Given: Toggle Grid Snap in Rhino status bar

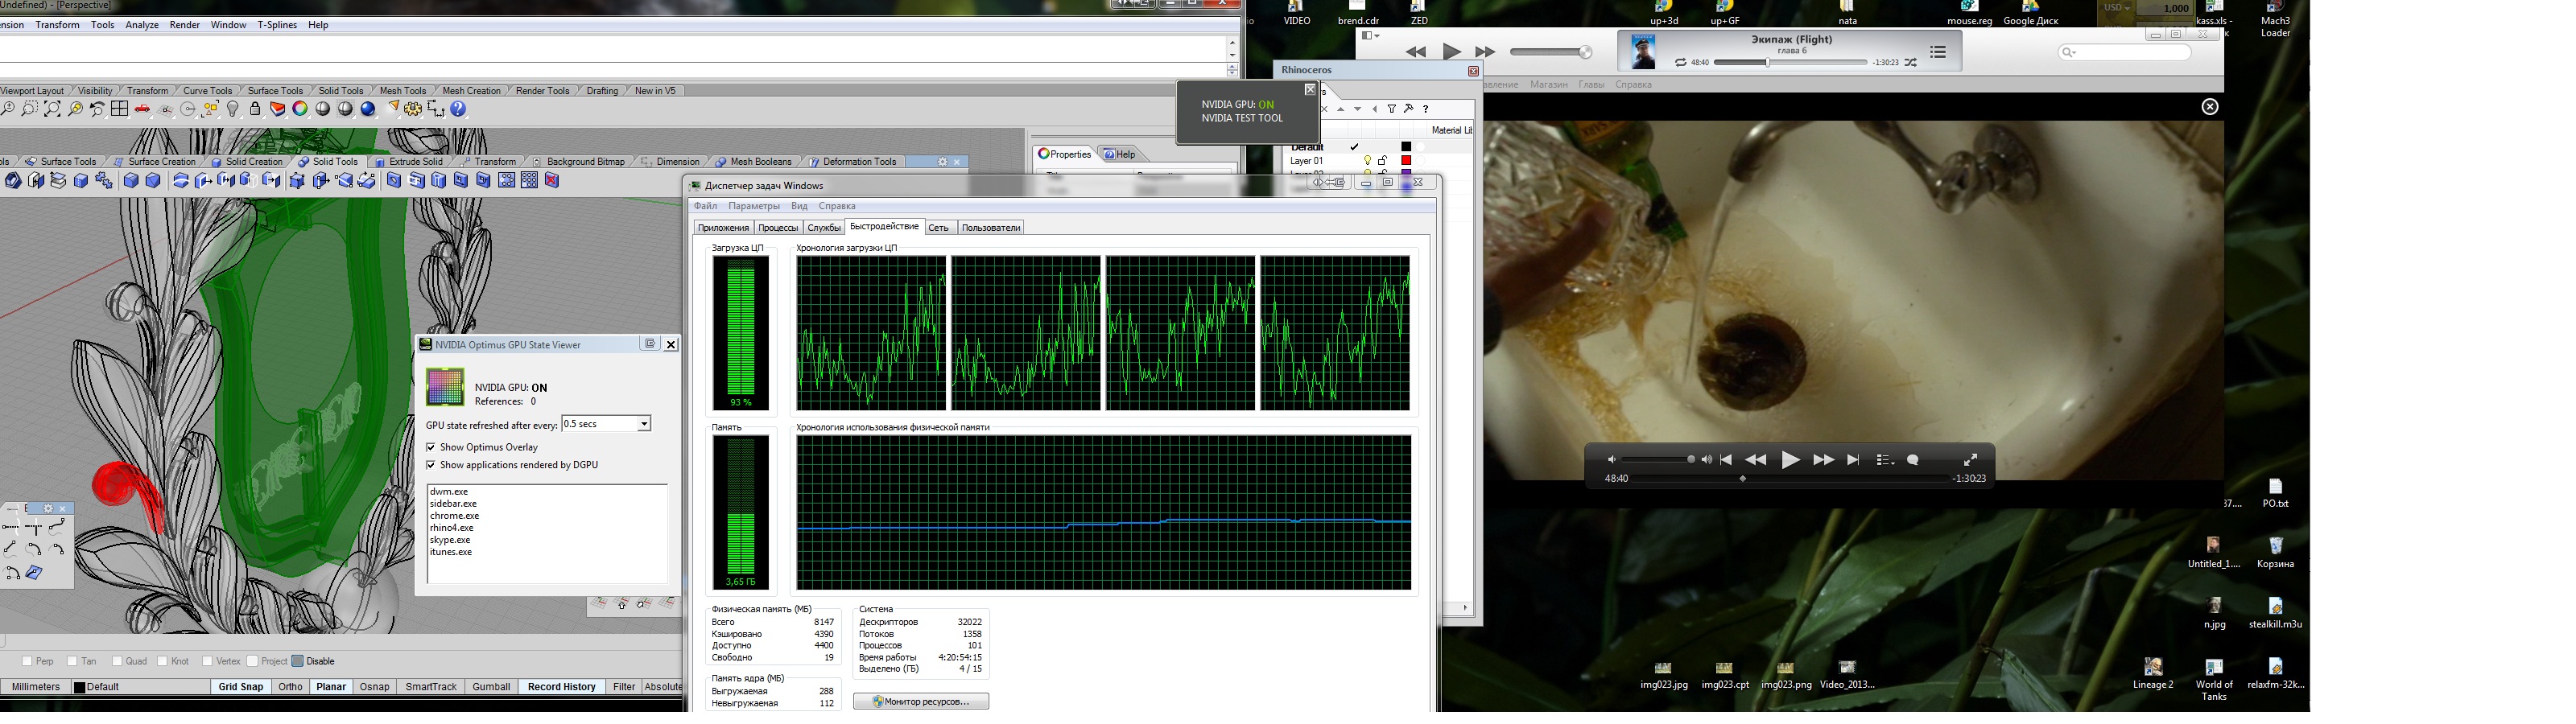Looking at the screenshot, I should coord(241,687).
